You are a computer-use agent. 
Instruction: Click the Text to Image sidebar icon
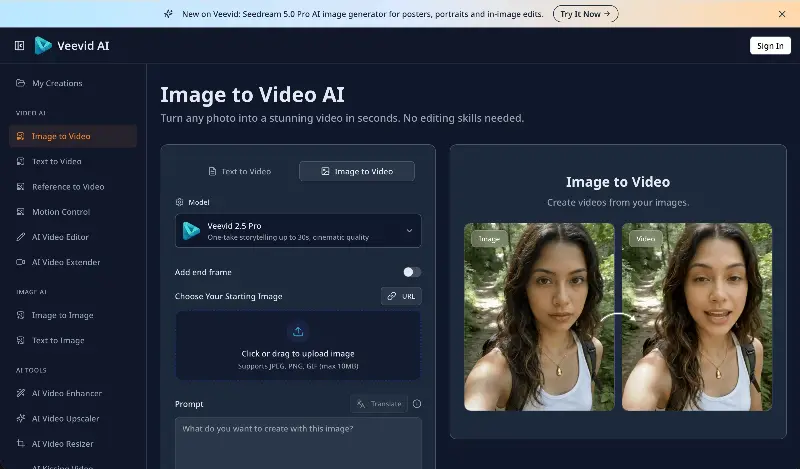20,340
